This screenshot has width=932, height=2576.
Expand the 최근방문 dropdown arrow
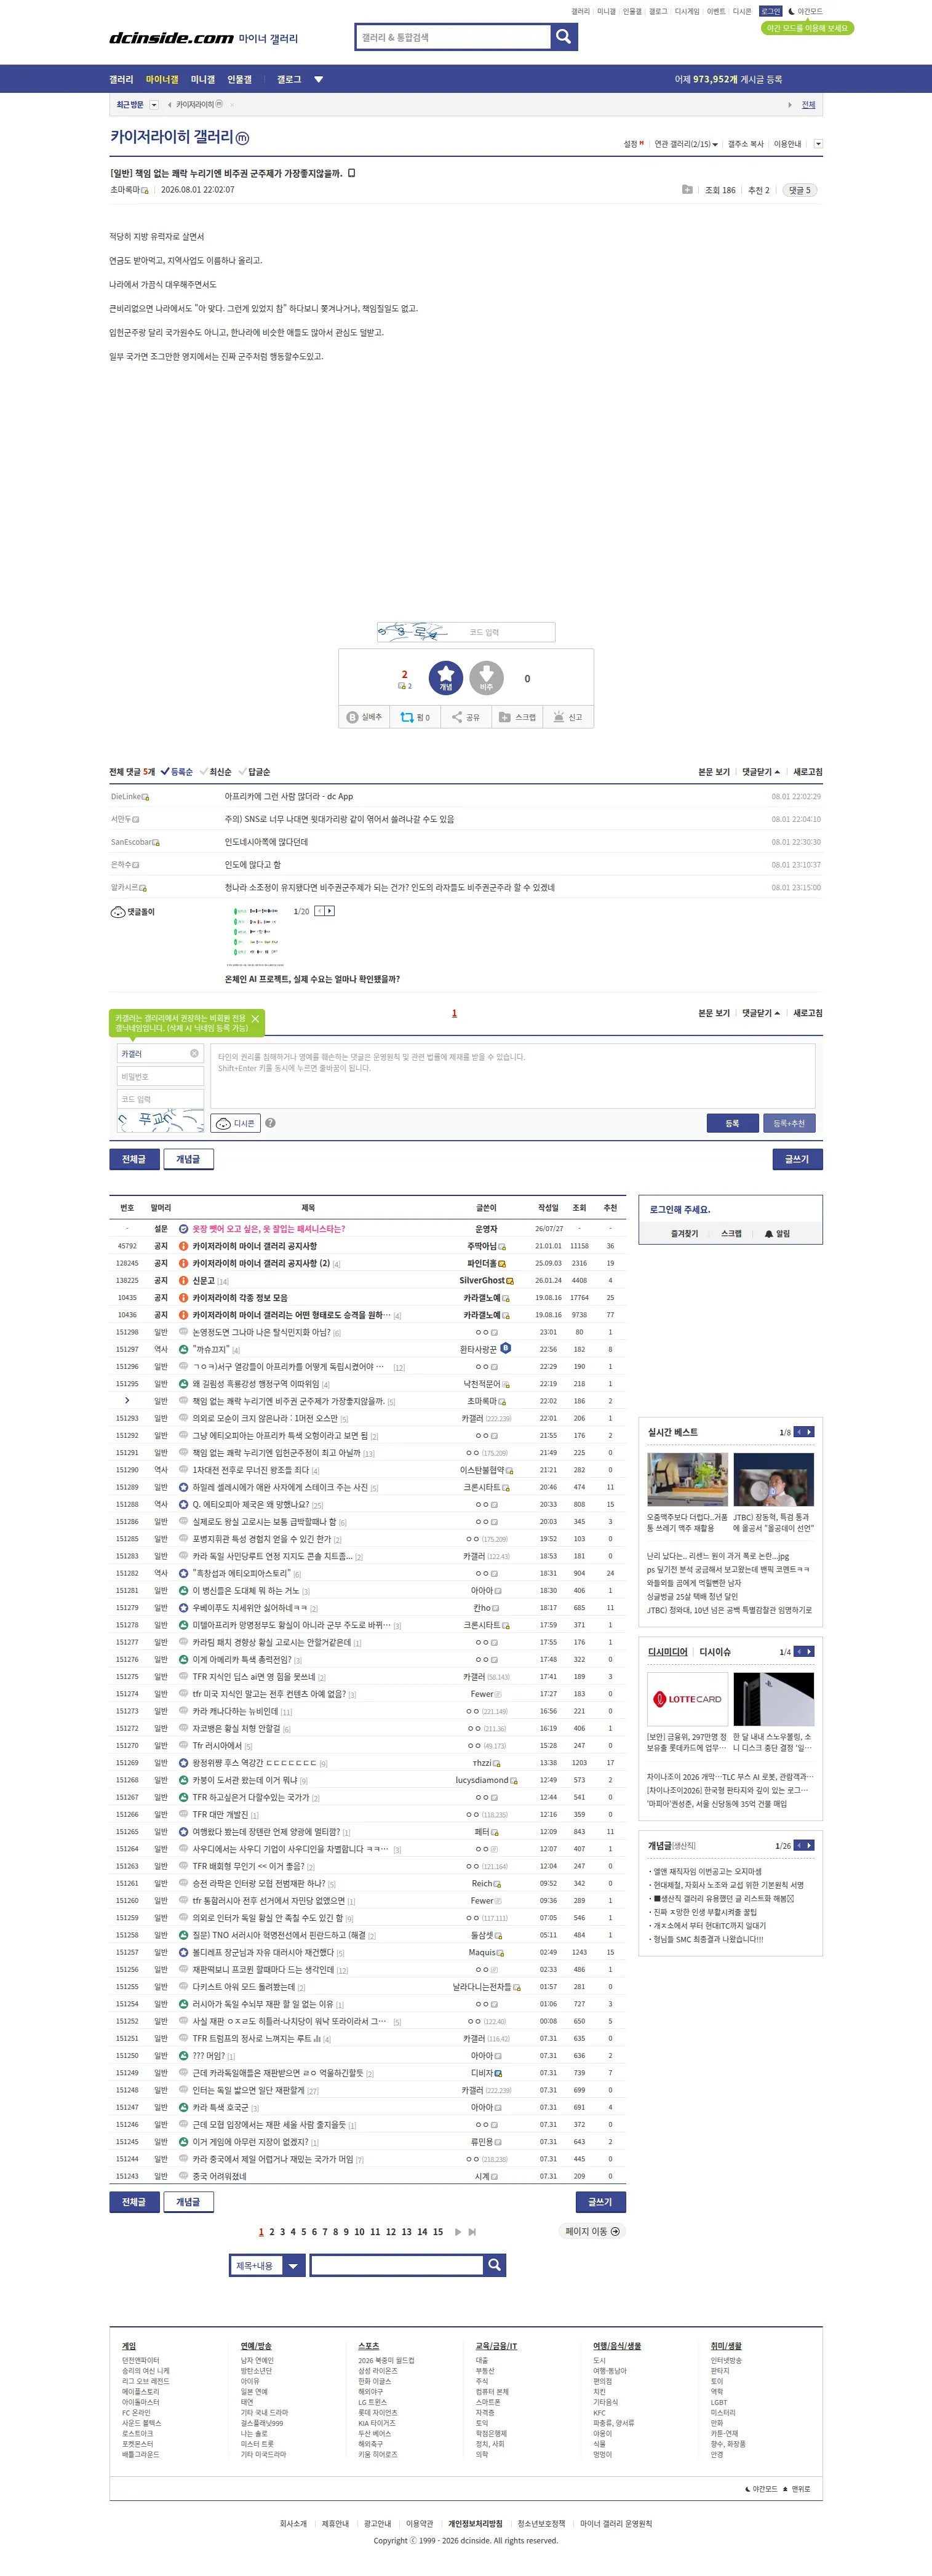(153, 104)
